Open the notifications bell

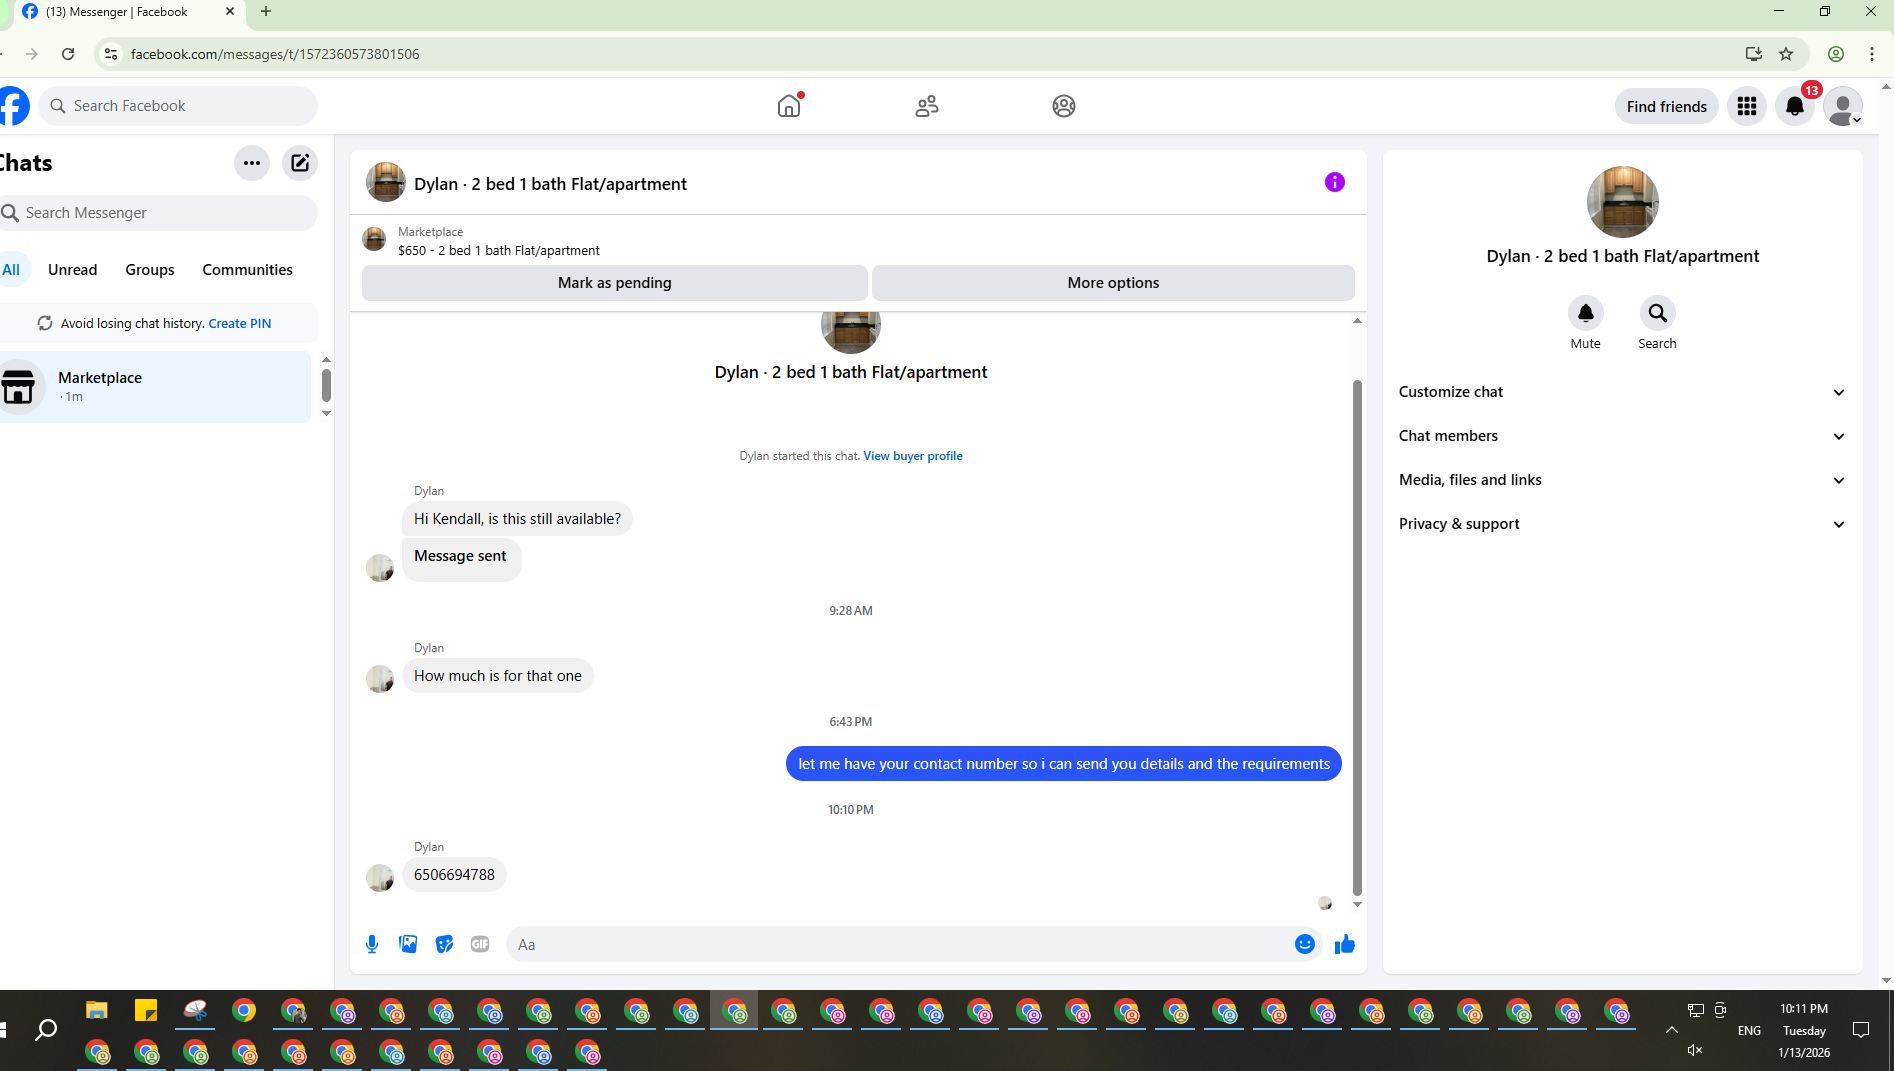pos(1795,106)
